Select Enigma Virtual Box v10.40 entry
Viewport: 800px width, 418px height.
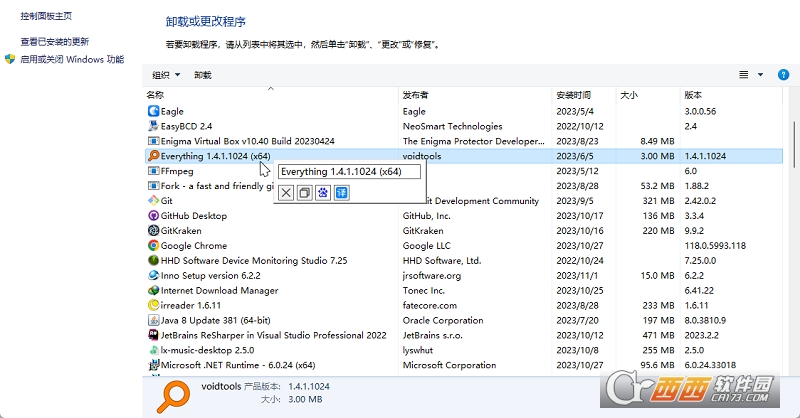coord(247,141)
